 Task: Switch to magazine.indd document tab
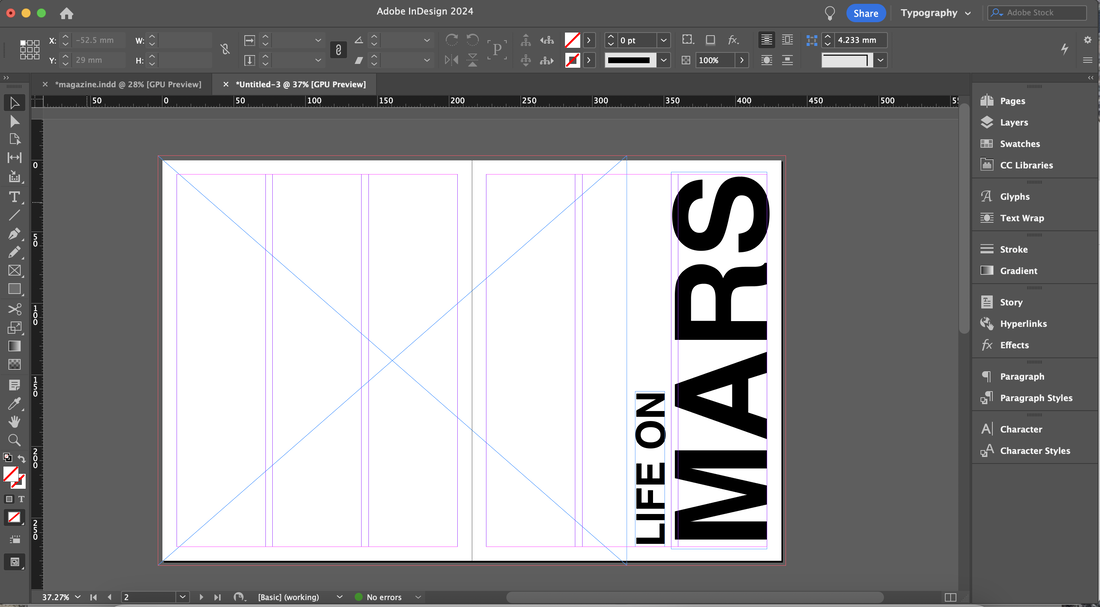[128, 84]
